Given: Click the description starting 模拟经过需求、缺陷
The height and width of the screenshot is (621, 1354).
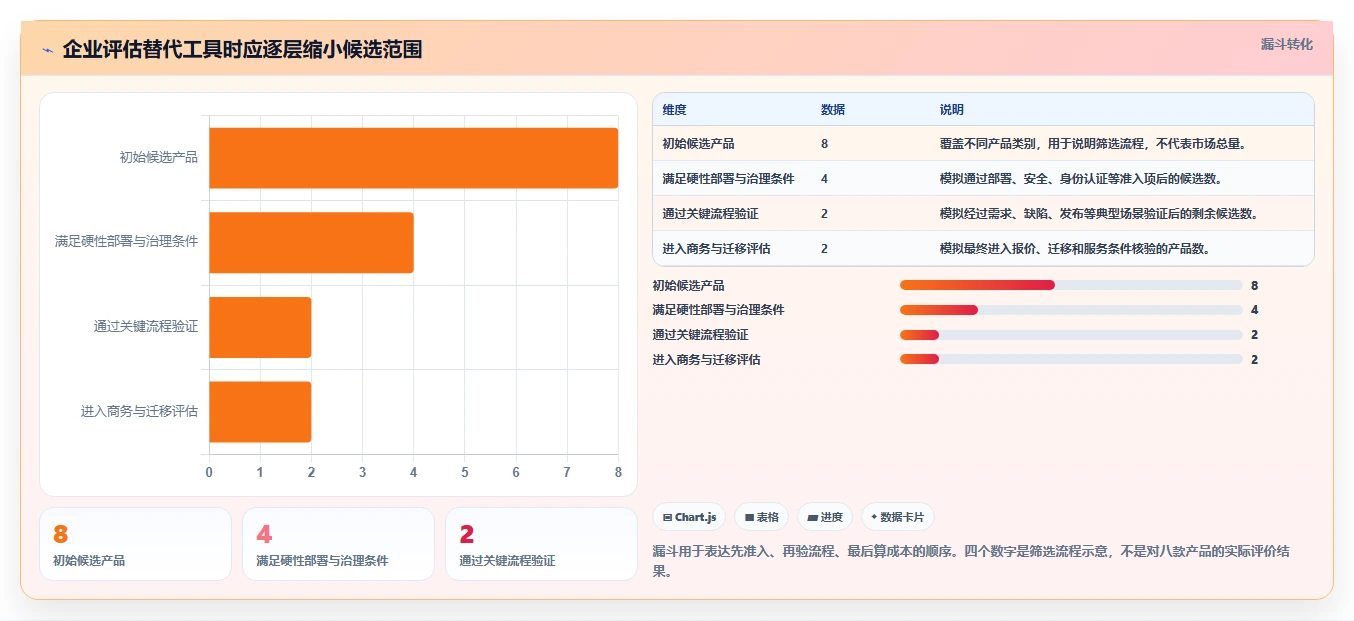Looking at the screenshot, I should (x=1099, y=214).
